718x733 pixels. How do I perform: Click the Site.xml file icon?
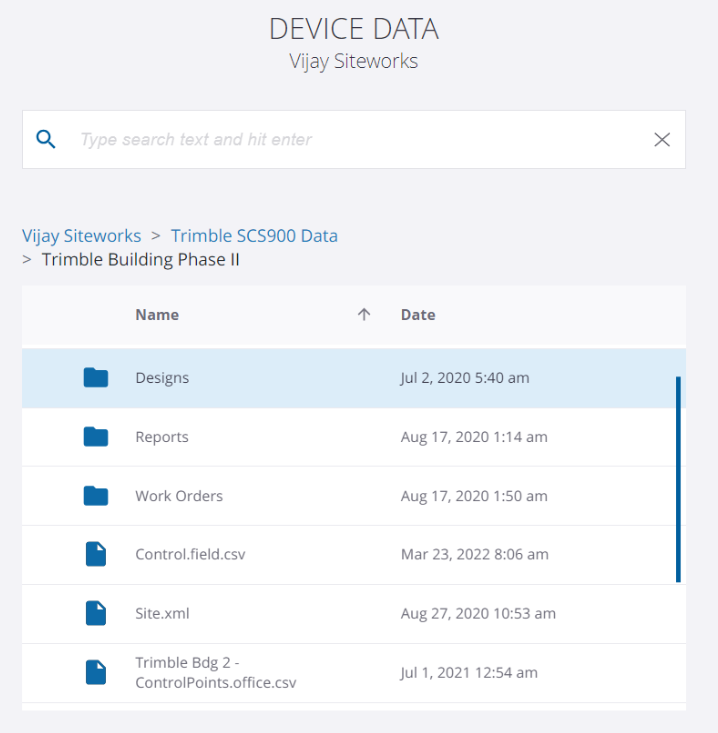click(96, 613)
